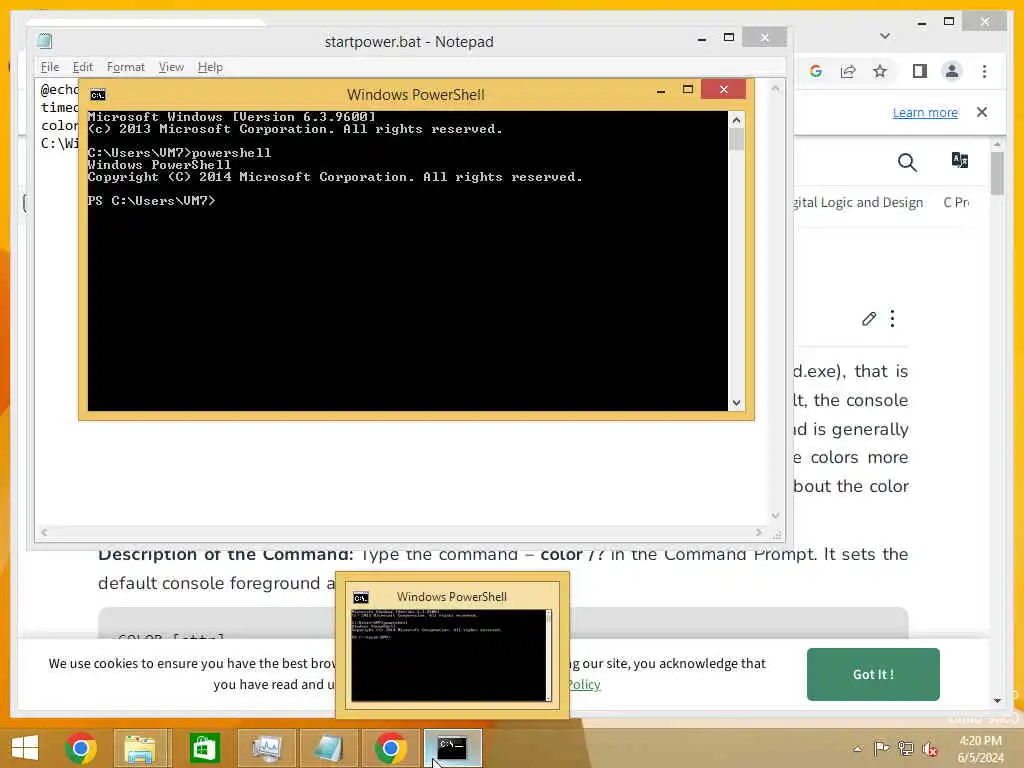The width and height of the screenshot is (1024, 768).
Task: Accept cookies with the Got It button
Action: coord(873,674)
